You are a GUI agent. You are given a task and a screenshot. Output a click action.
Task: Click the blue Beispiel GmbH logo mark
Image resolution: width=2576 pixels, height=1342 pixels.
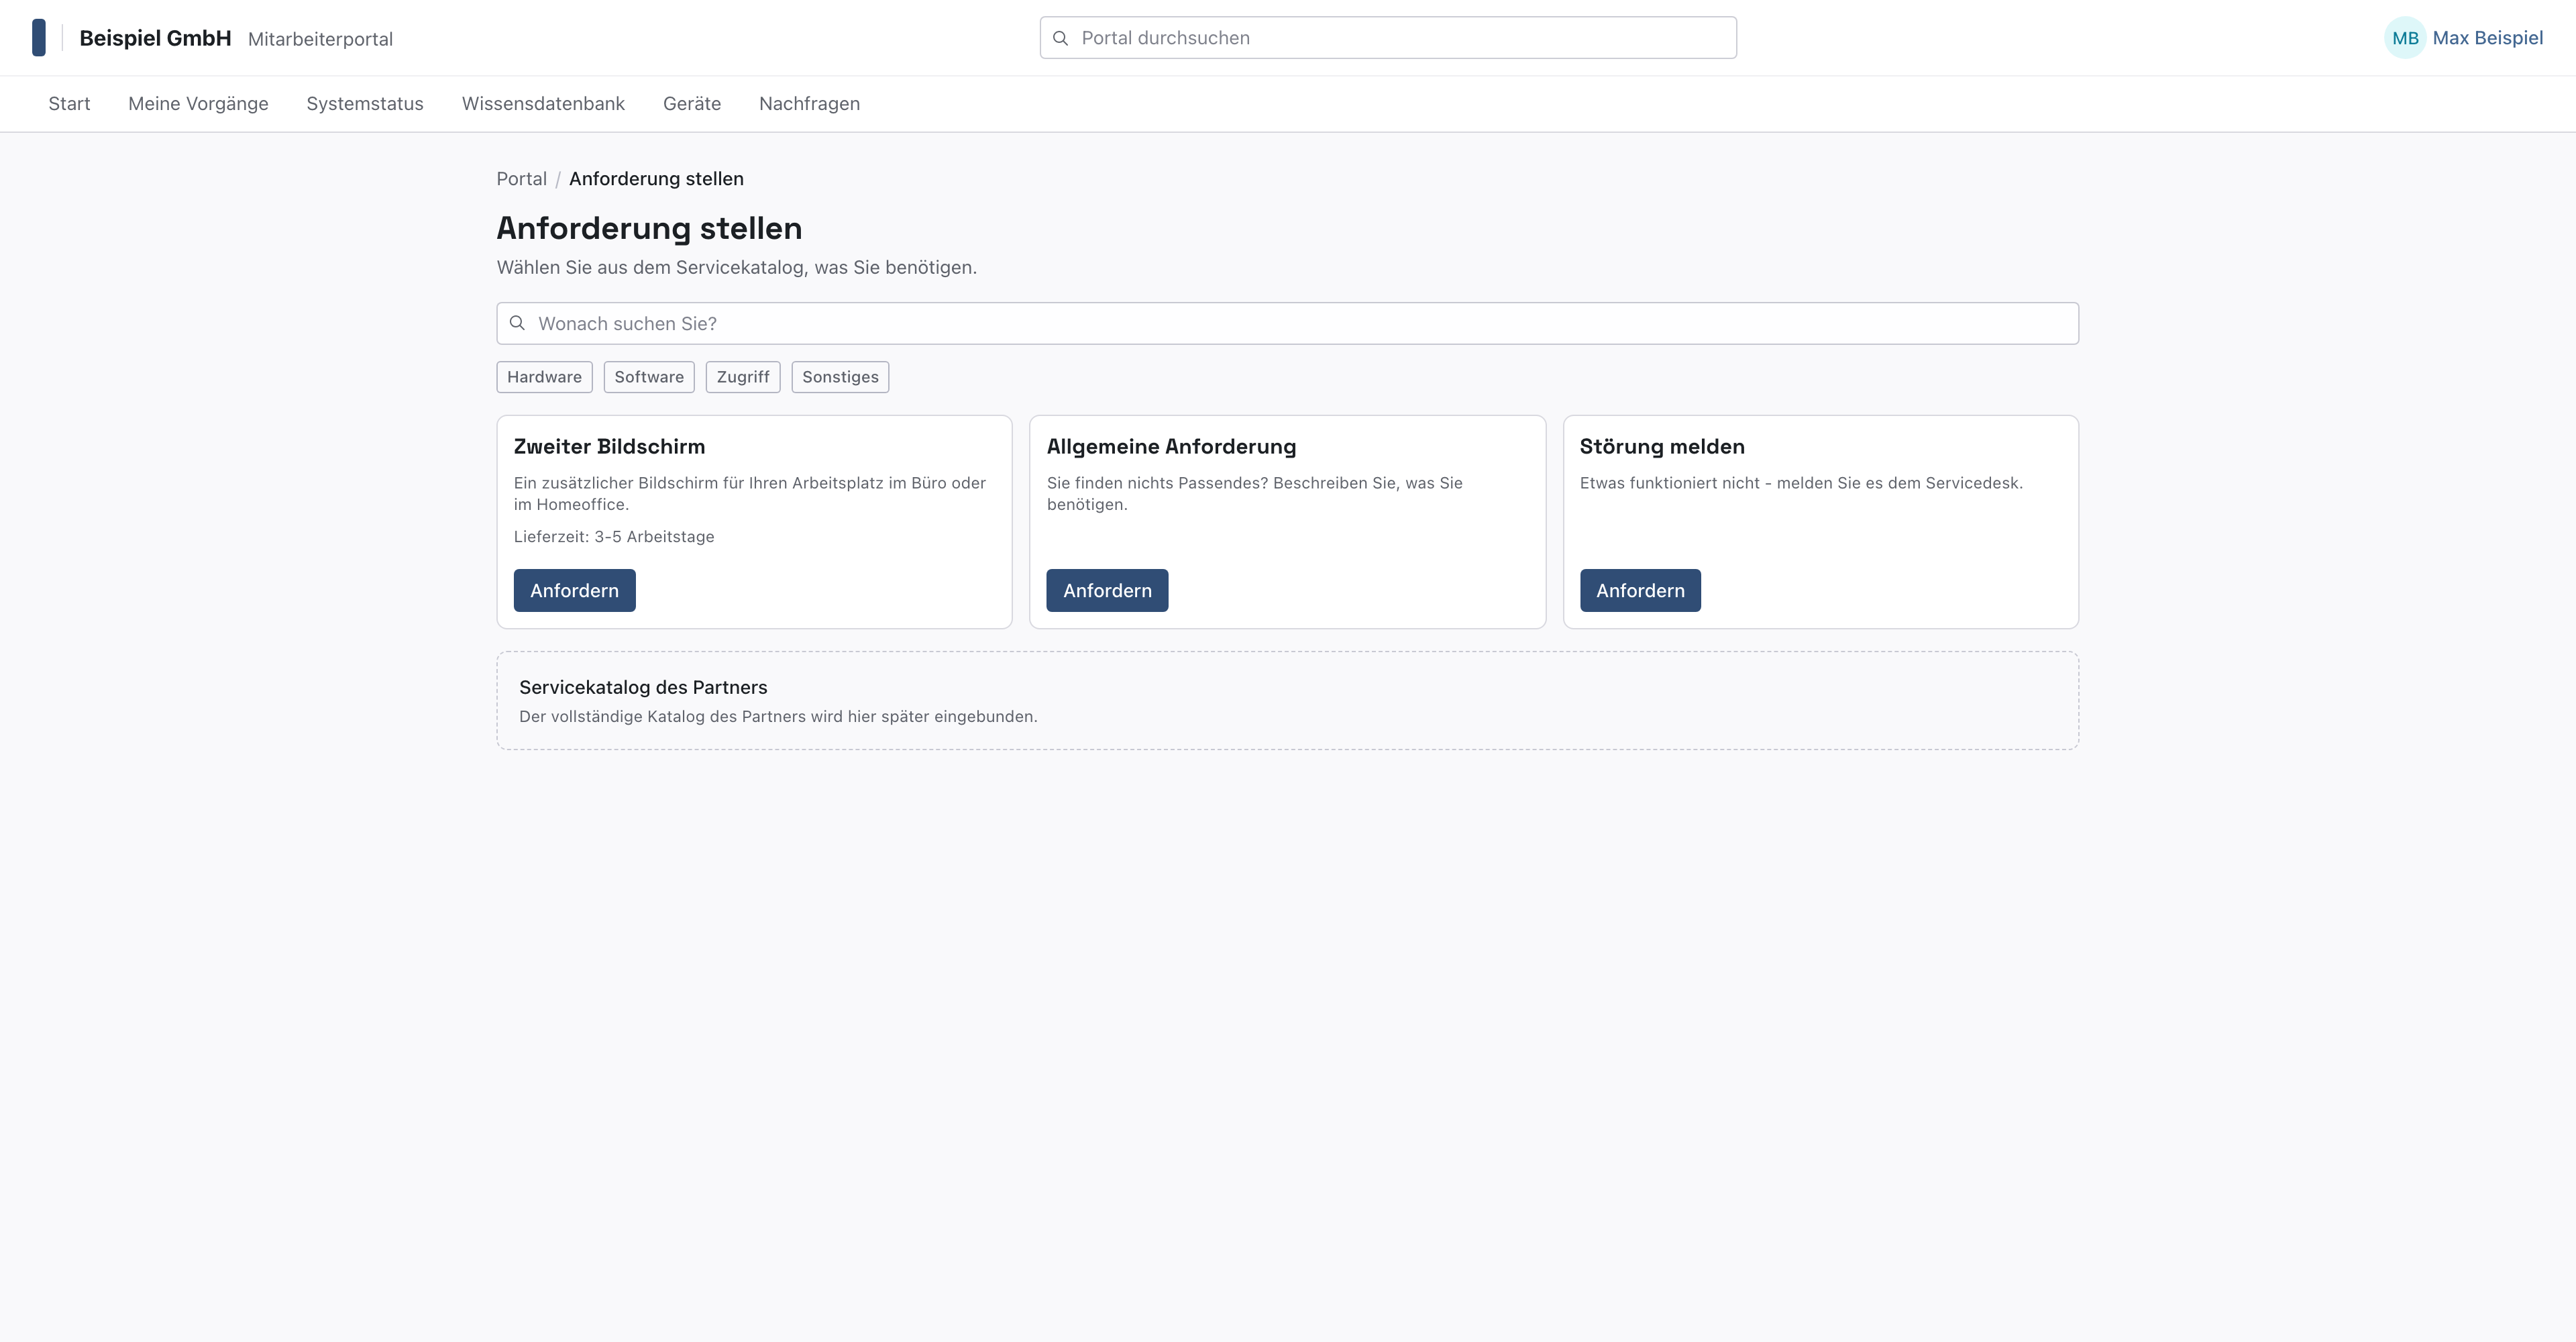coord(39,38)
